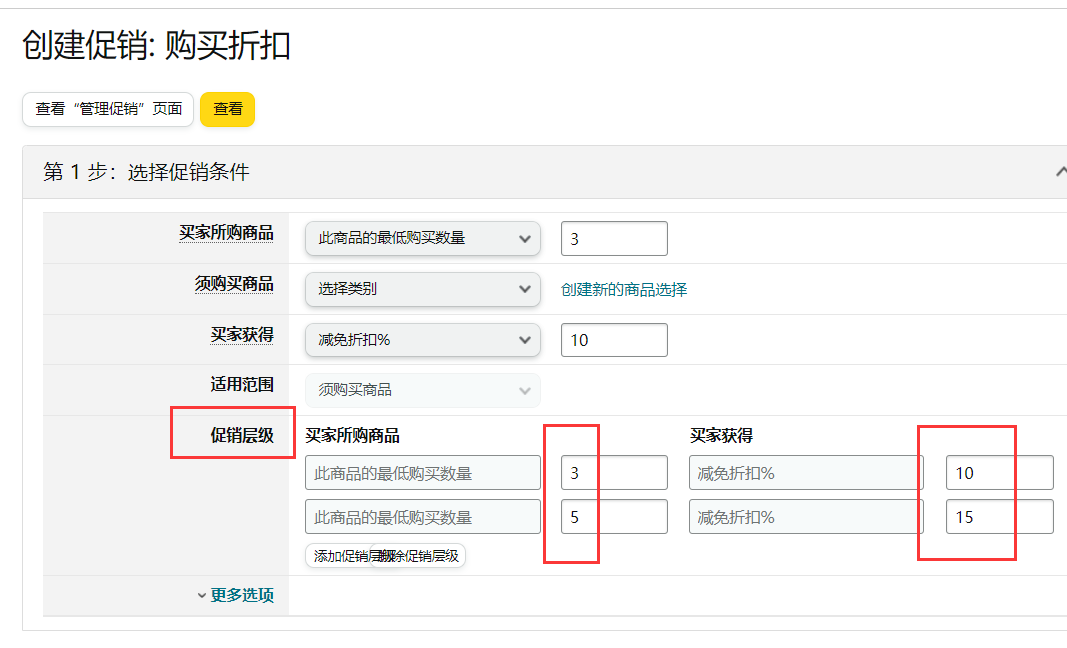1067x648 pixels.
Task: Open the 选择类别 category dropdown
Action: [x=422, y=289]
